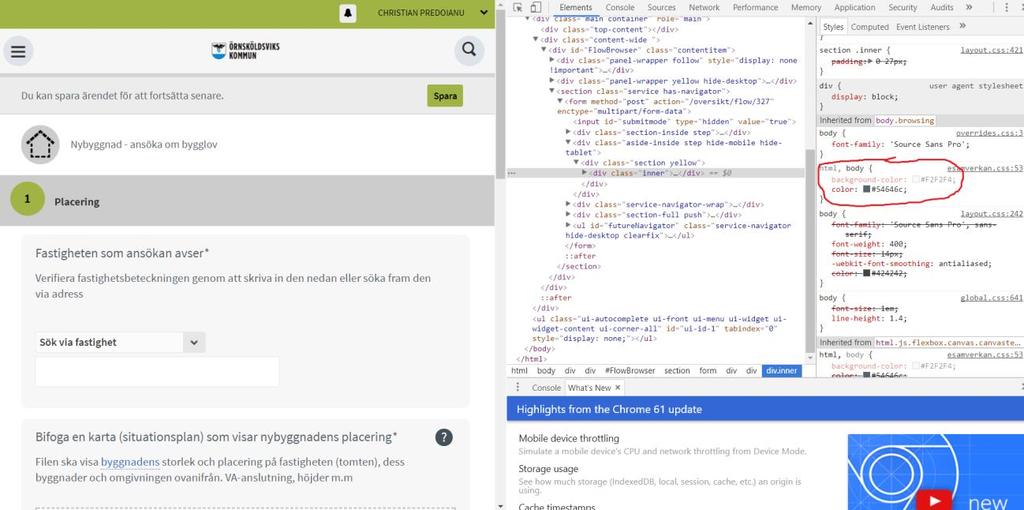Screen dimensions: 1024x510
Task: Open the Application tab
Action: click(x=854, y=7)
